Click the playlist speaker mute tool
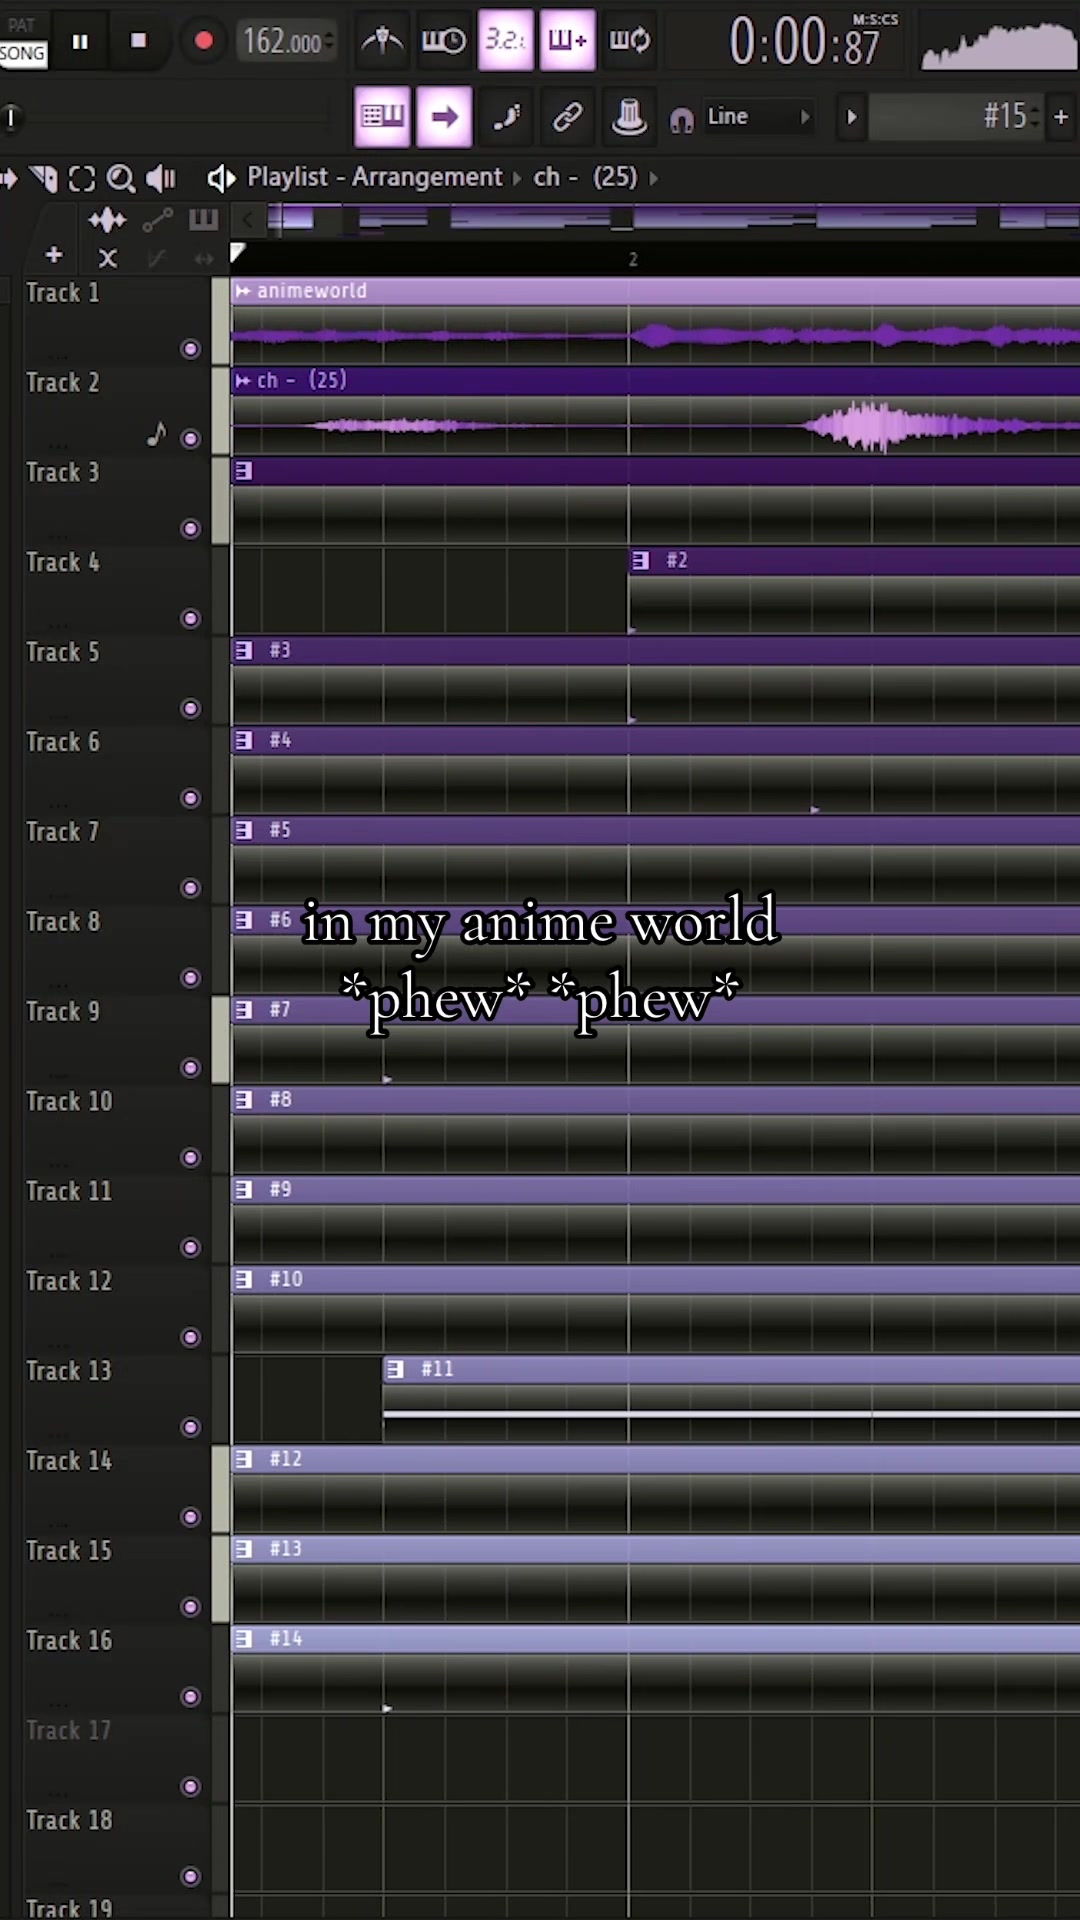 [160, 179]
